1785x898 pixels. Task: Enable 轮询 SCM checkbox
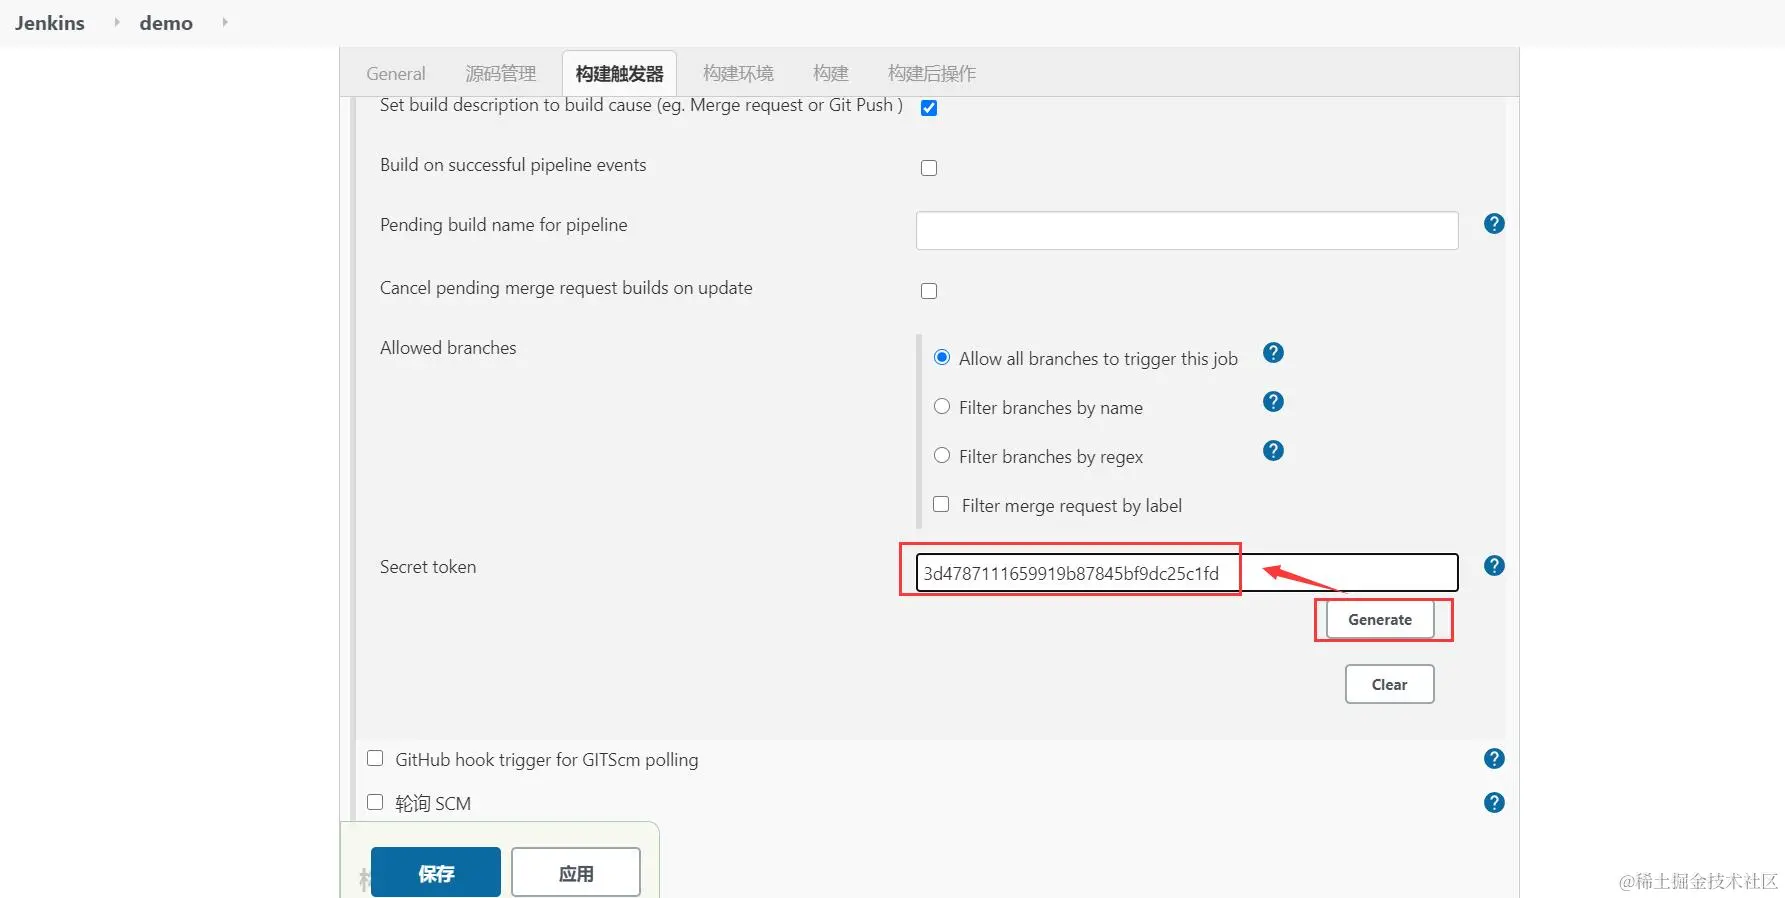coord(375,802)
